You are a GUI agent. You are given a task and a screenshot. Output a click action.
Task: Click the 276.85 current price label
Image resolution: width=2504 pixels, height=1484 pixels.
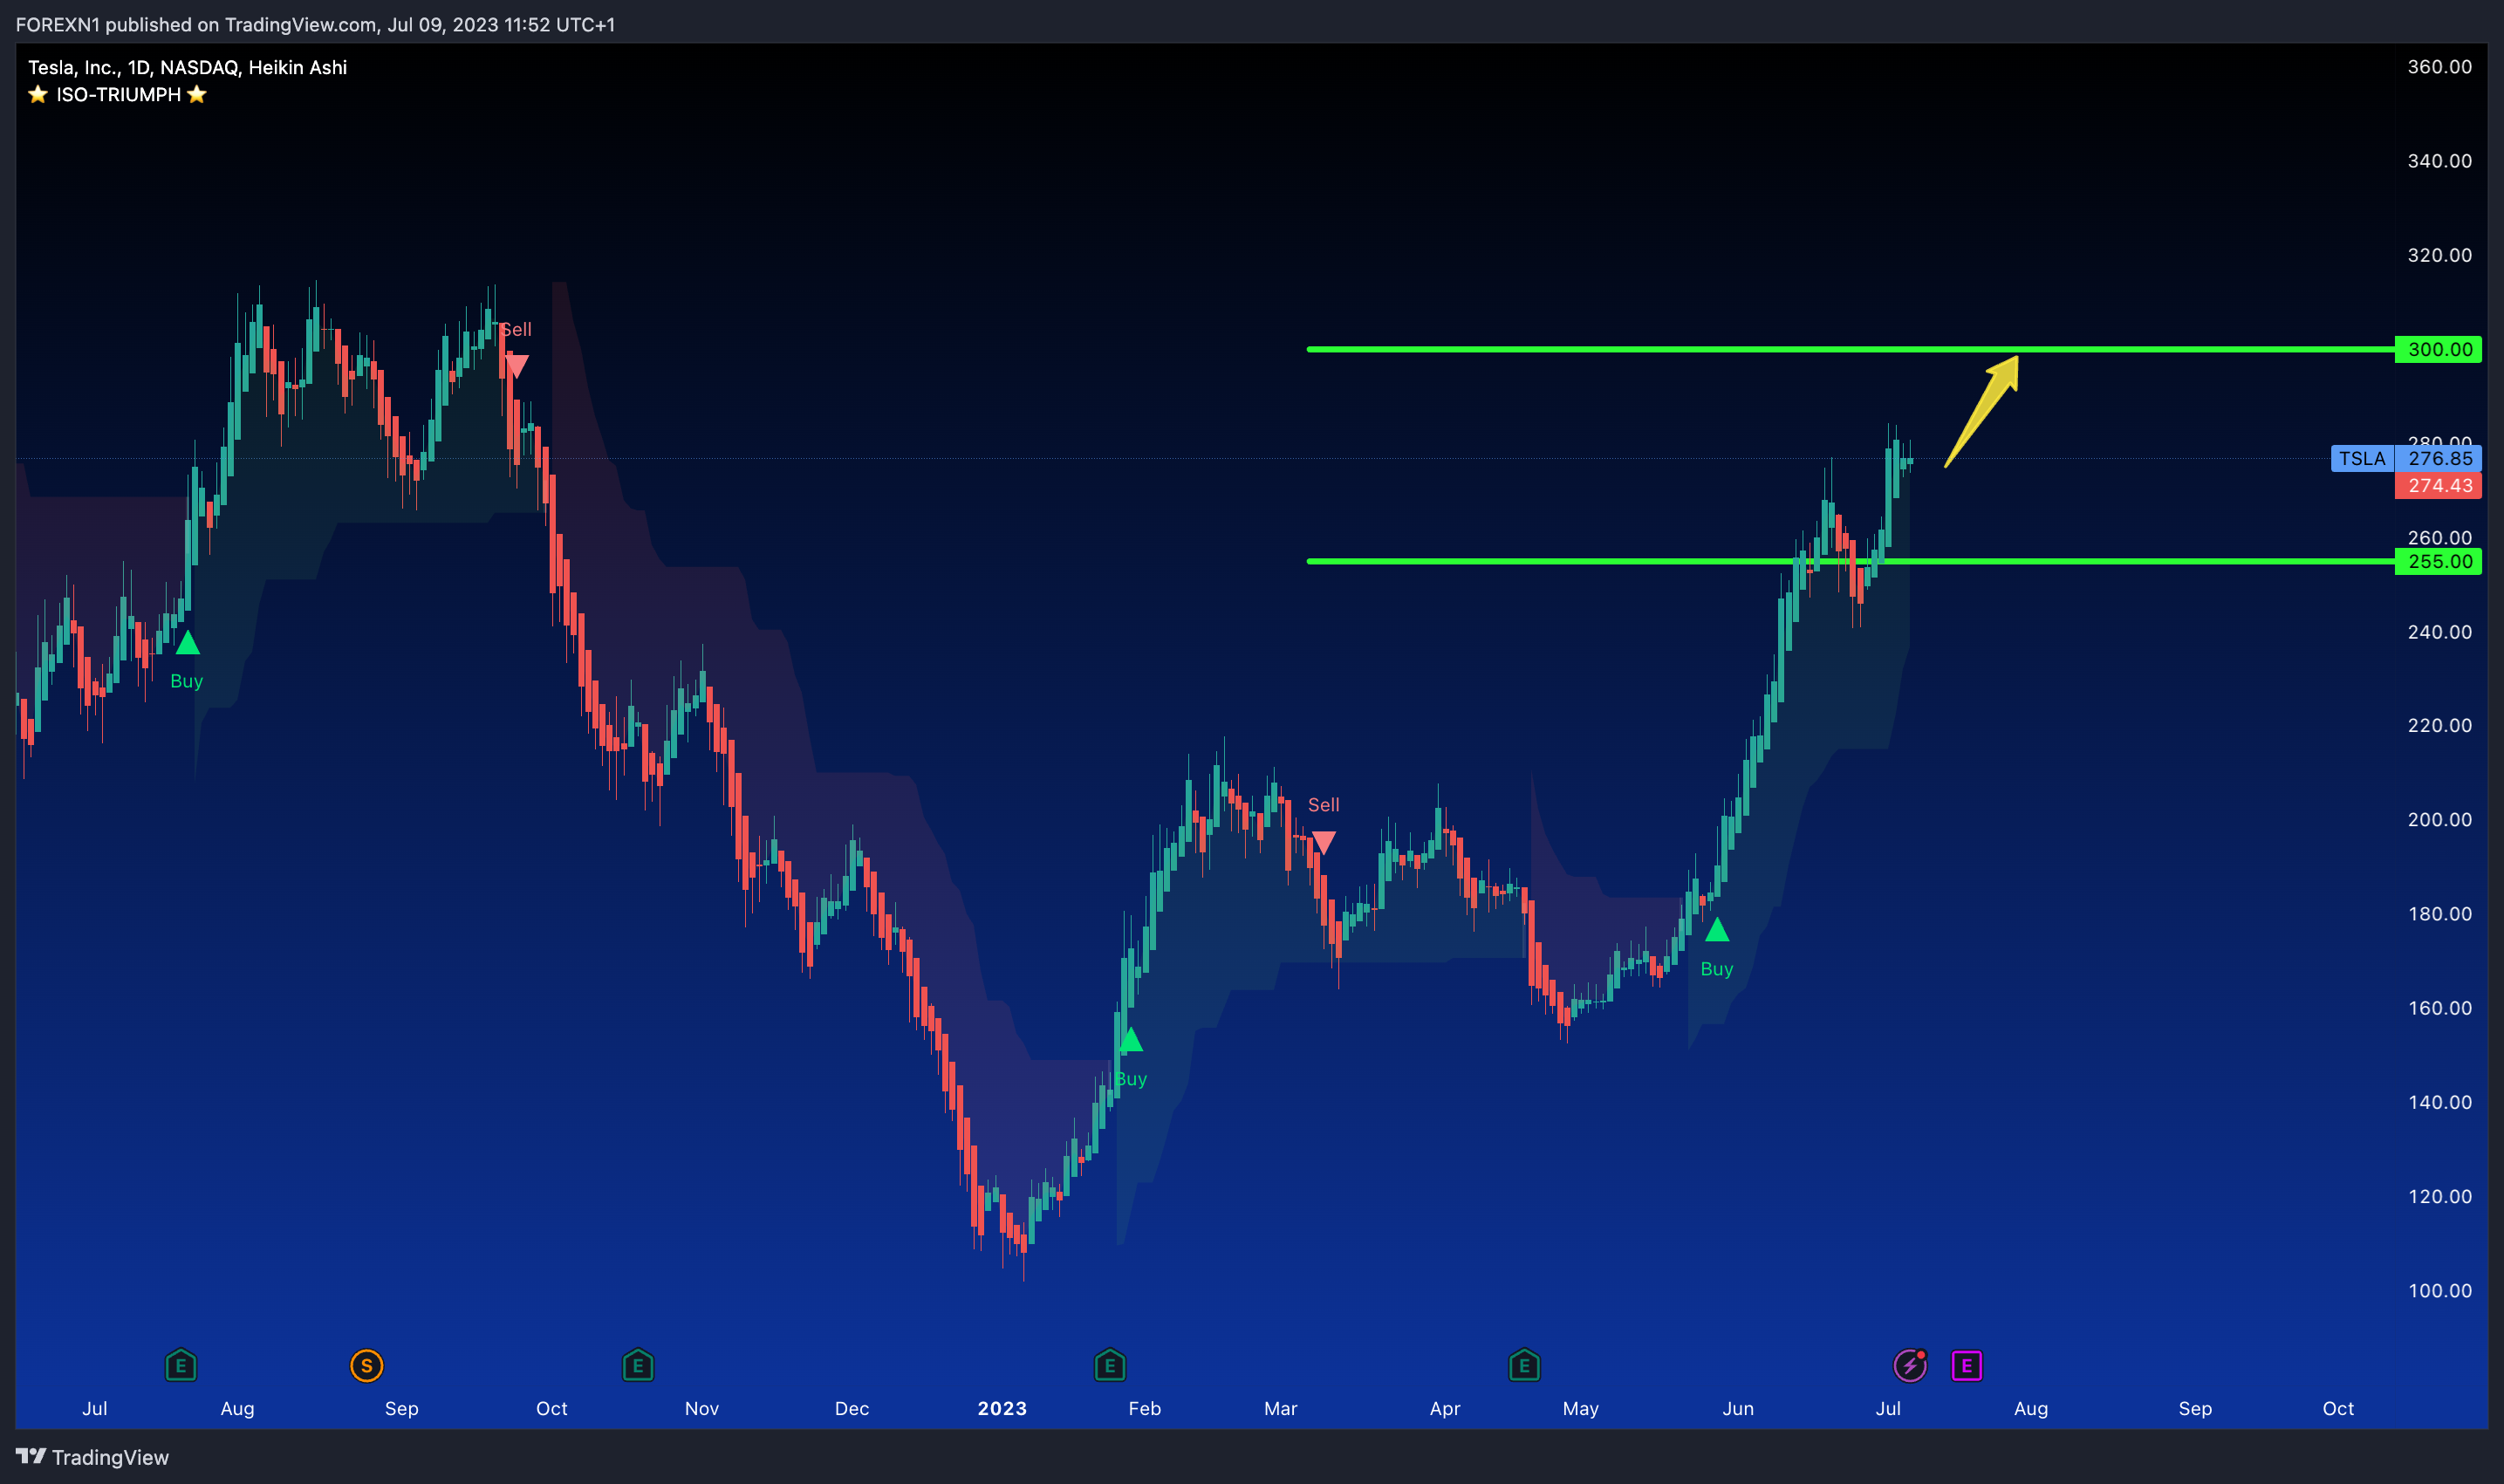pyautogui.click(x=2439, y=458)
